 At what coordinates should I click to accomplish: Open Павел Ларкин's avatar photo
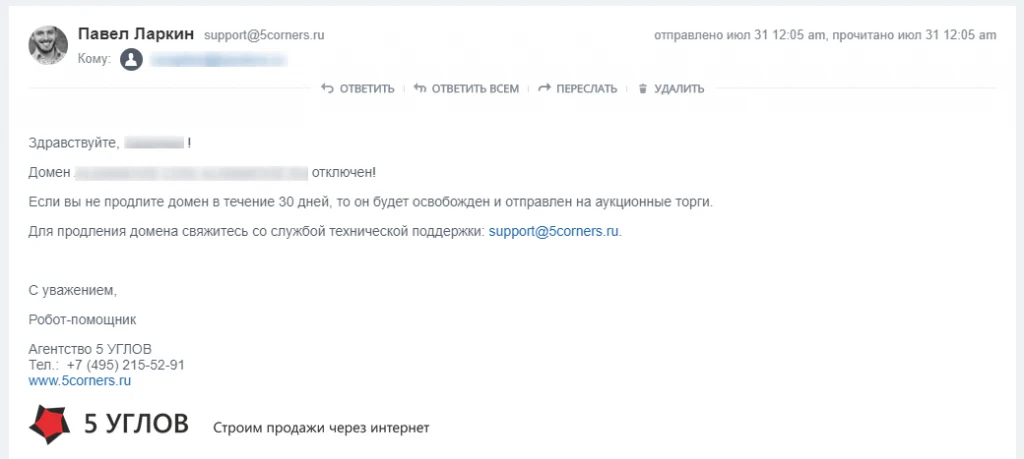[48, 45]
